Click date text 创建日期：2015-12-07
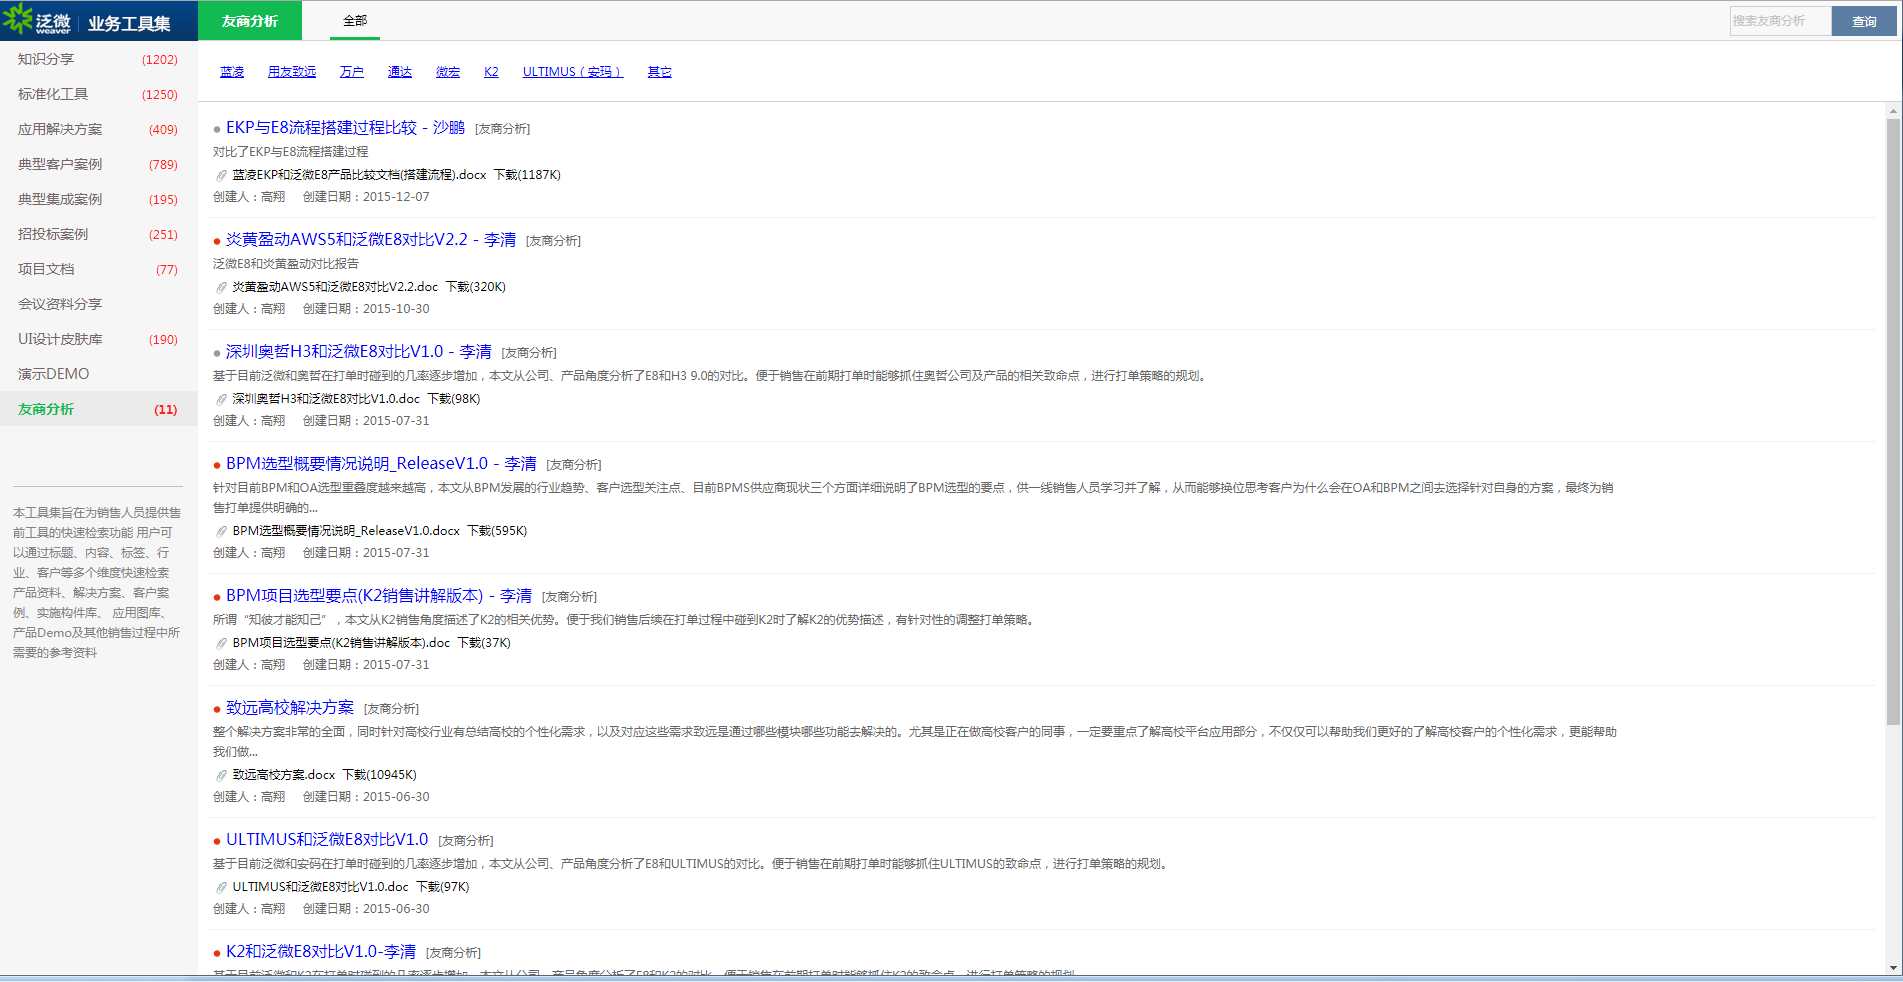 (x=366, y=197)
